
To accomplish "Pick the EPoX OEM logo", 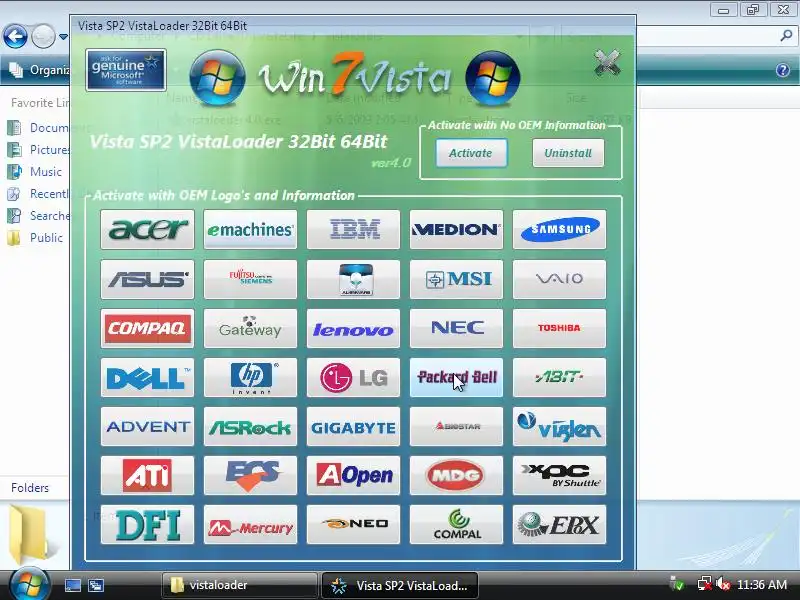I will [559, 525].
